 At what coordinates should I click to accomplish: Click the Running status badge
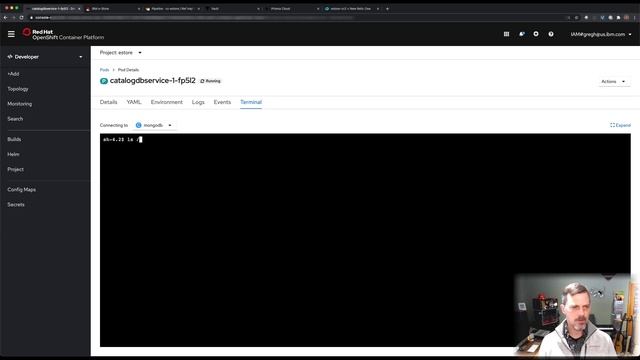(211, 81)
